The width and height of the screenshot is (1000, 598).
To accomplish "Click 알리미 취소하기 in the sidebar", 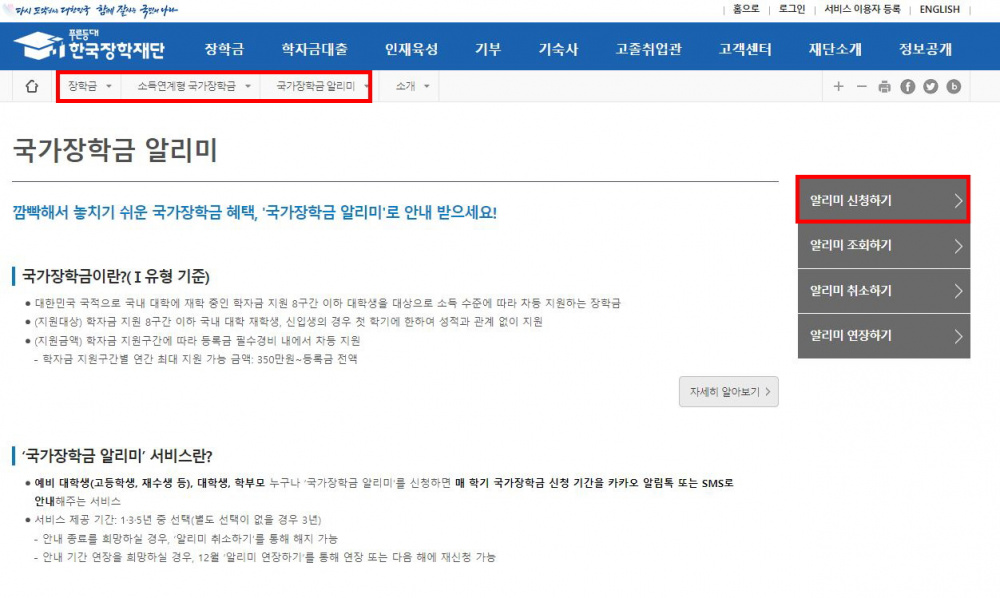I will click(x=878, y=290).
